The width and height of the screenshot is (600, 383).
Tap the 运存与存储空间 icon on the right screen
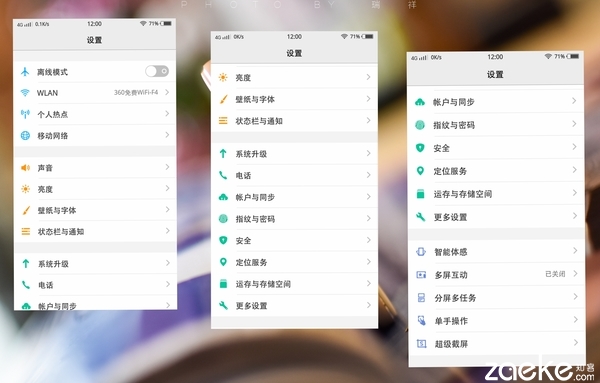421,194
